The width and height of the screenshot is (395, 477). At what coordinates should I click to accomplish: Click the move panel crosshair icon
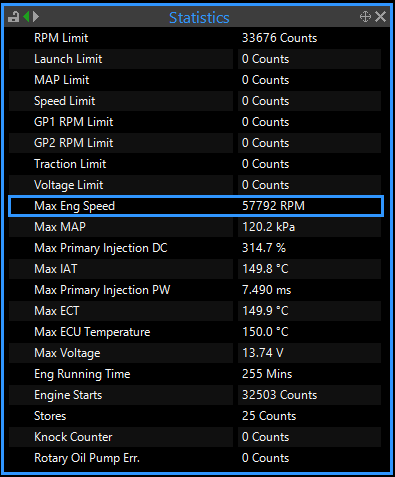click(365, 16)
